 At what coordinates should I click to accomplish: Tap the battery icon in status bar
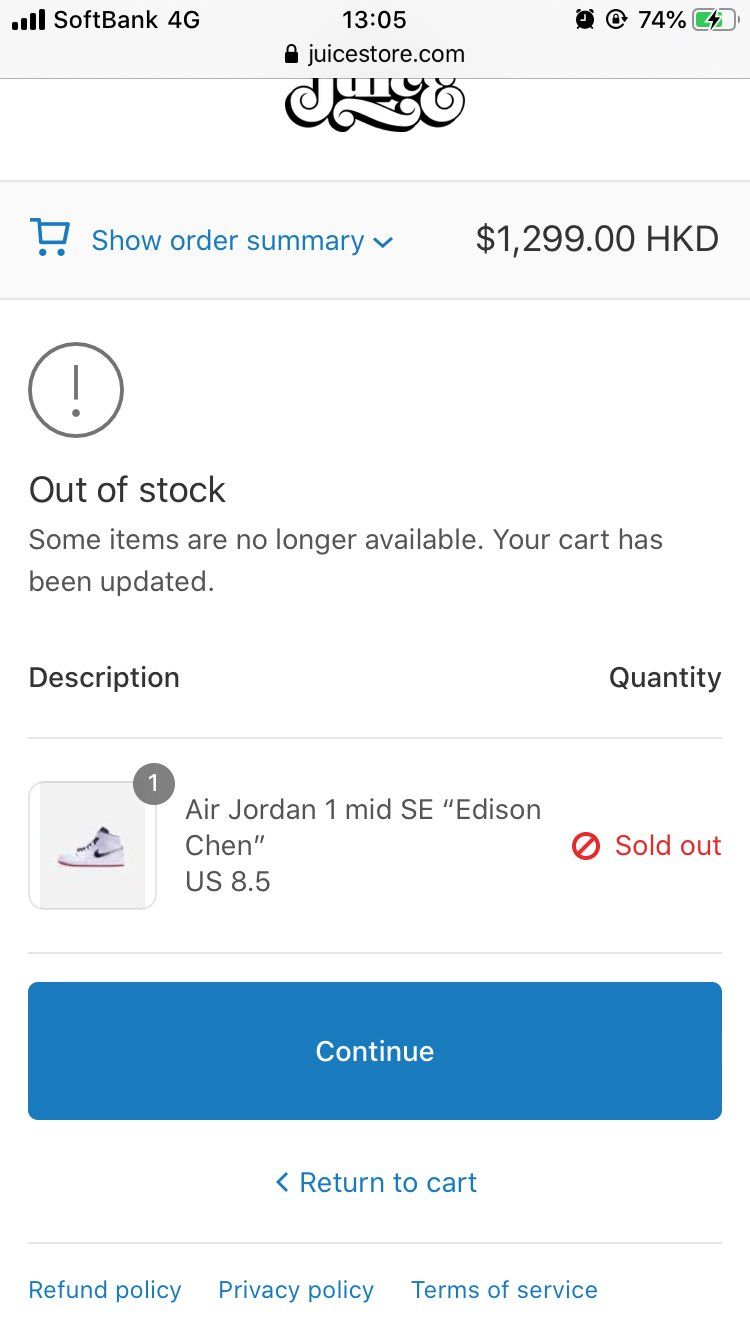(x=714, y=20)
